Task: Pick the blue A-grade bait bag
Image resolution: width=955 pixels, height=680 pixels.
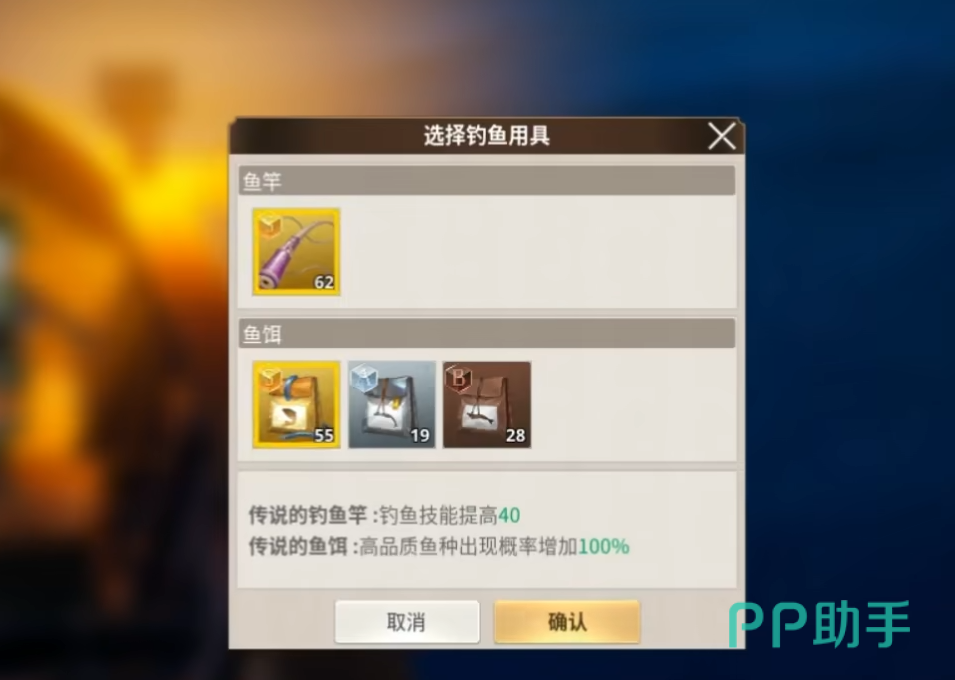Action: point(392,405)
